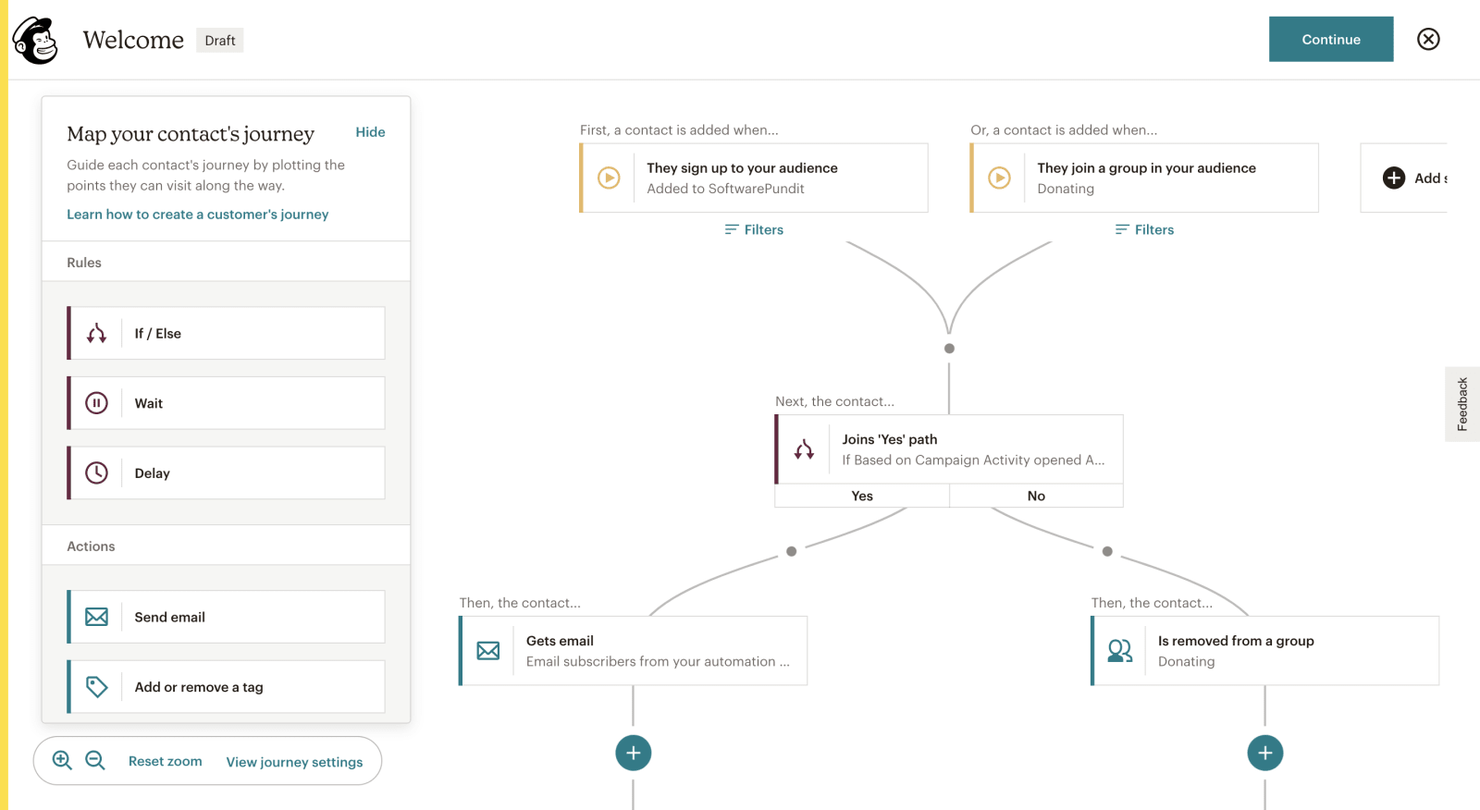Viewport: 1480px width, 810px height.
Task: Open the Feedback tab on the right edge
Action: click(1463, 404)
